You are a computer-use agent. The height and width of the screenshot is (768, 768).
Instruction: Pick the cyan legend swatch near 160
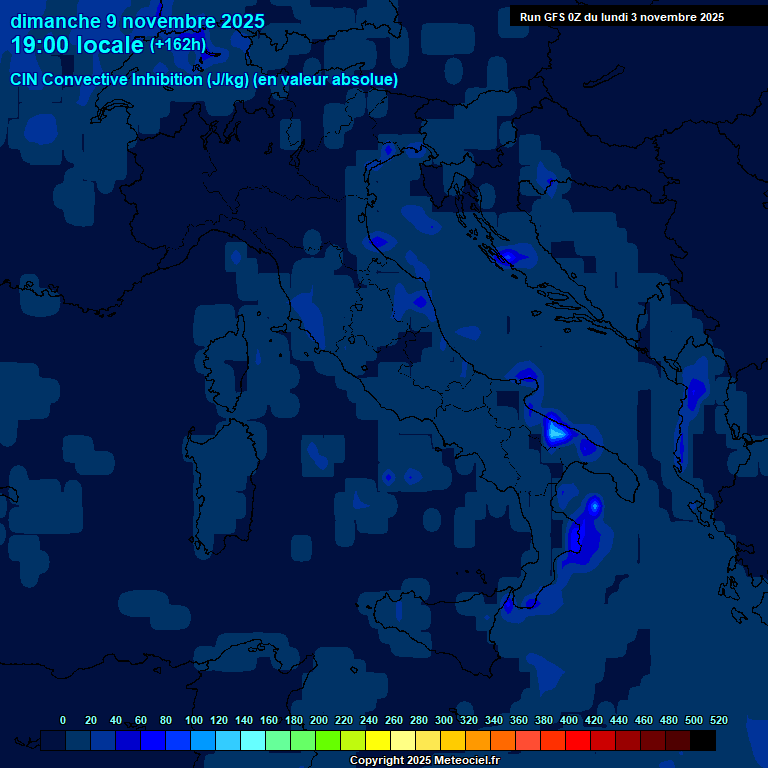278,741
